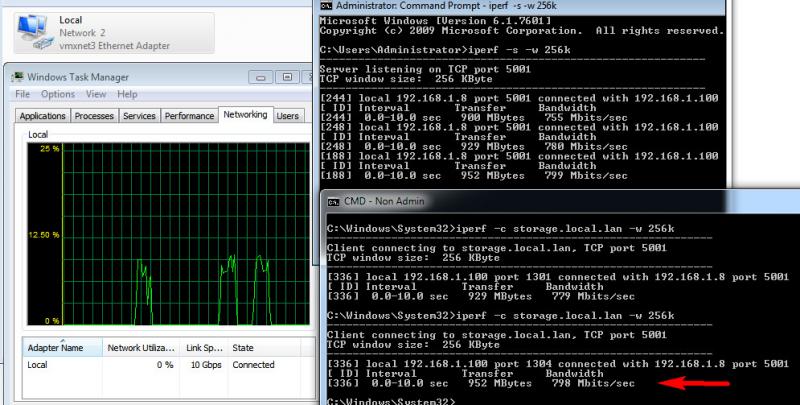Open the Options menu in Task Manager
The image size is (800, 405).
[x=58, y=94]
